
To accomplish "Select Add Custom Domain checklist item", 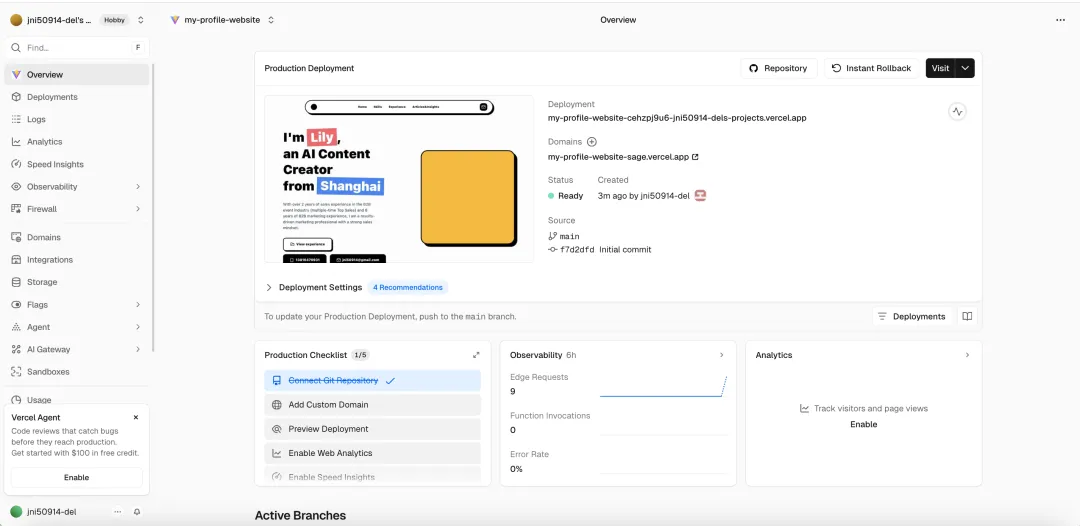I will [373, 405].
